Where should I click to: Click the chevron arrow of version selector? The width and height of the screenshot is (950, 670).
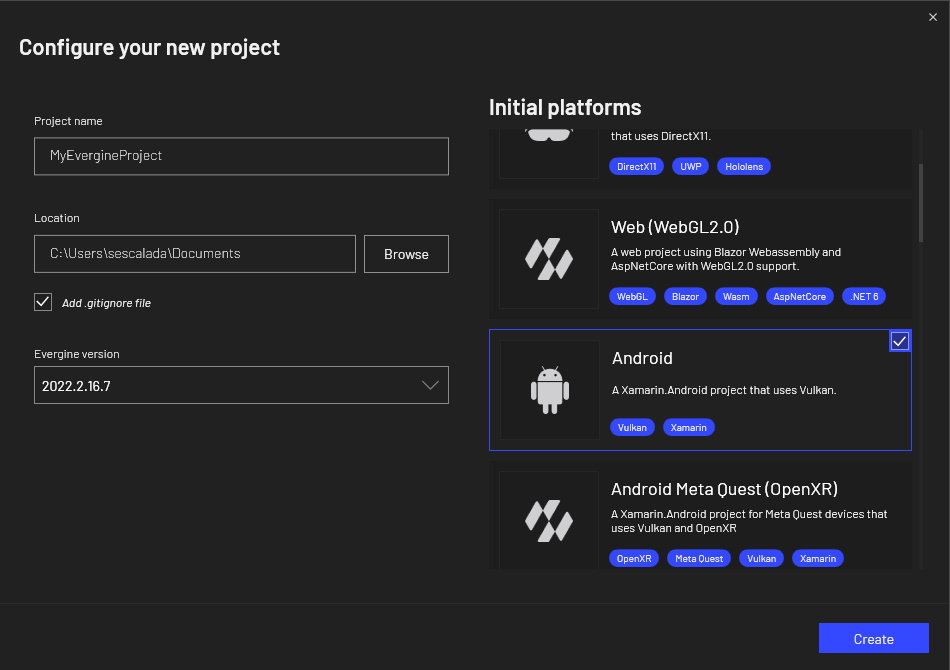click(x=431, y=385)
